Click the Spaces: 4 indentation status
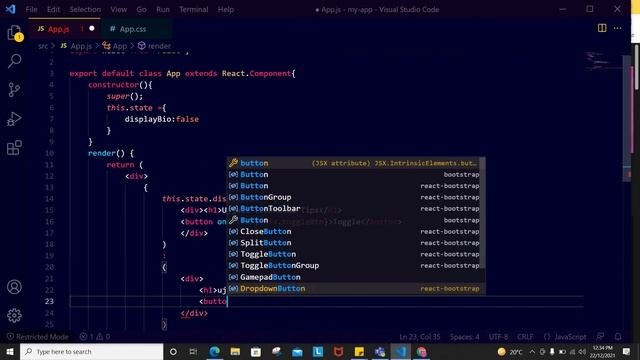This screenshot has width=640, height=360. [x=464, y=337]
